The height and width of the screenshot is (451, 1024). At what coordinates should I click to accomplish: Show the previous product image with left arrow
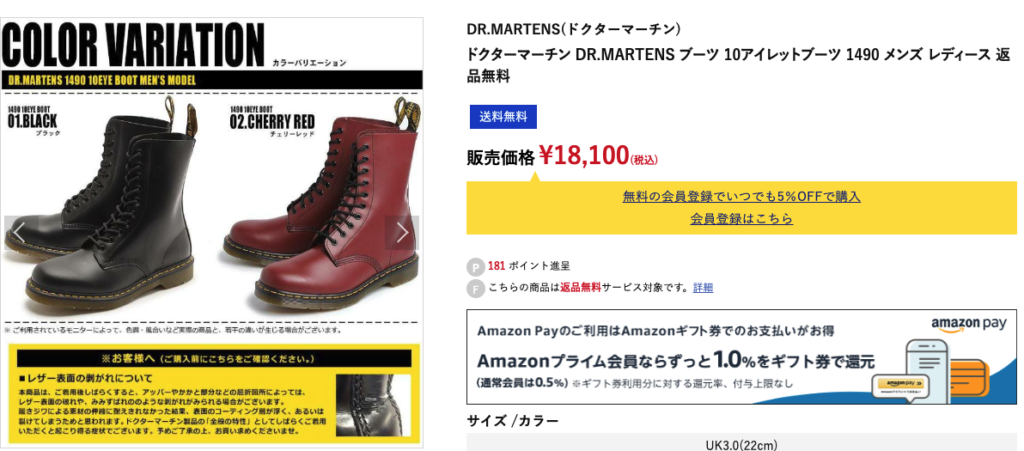coord(20,232)
